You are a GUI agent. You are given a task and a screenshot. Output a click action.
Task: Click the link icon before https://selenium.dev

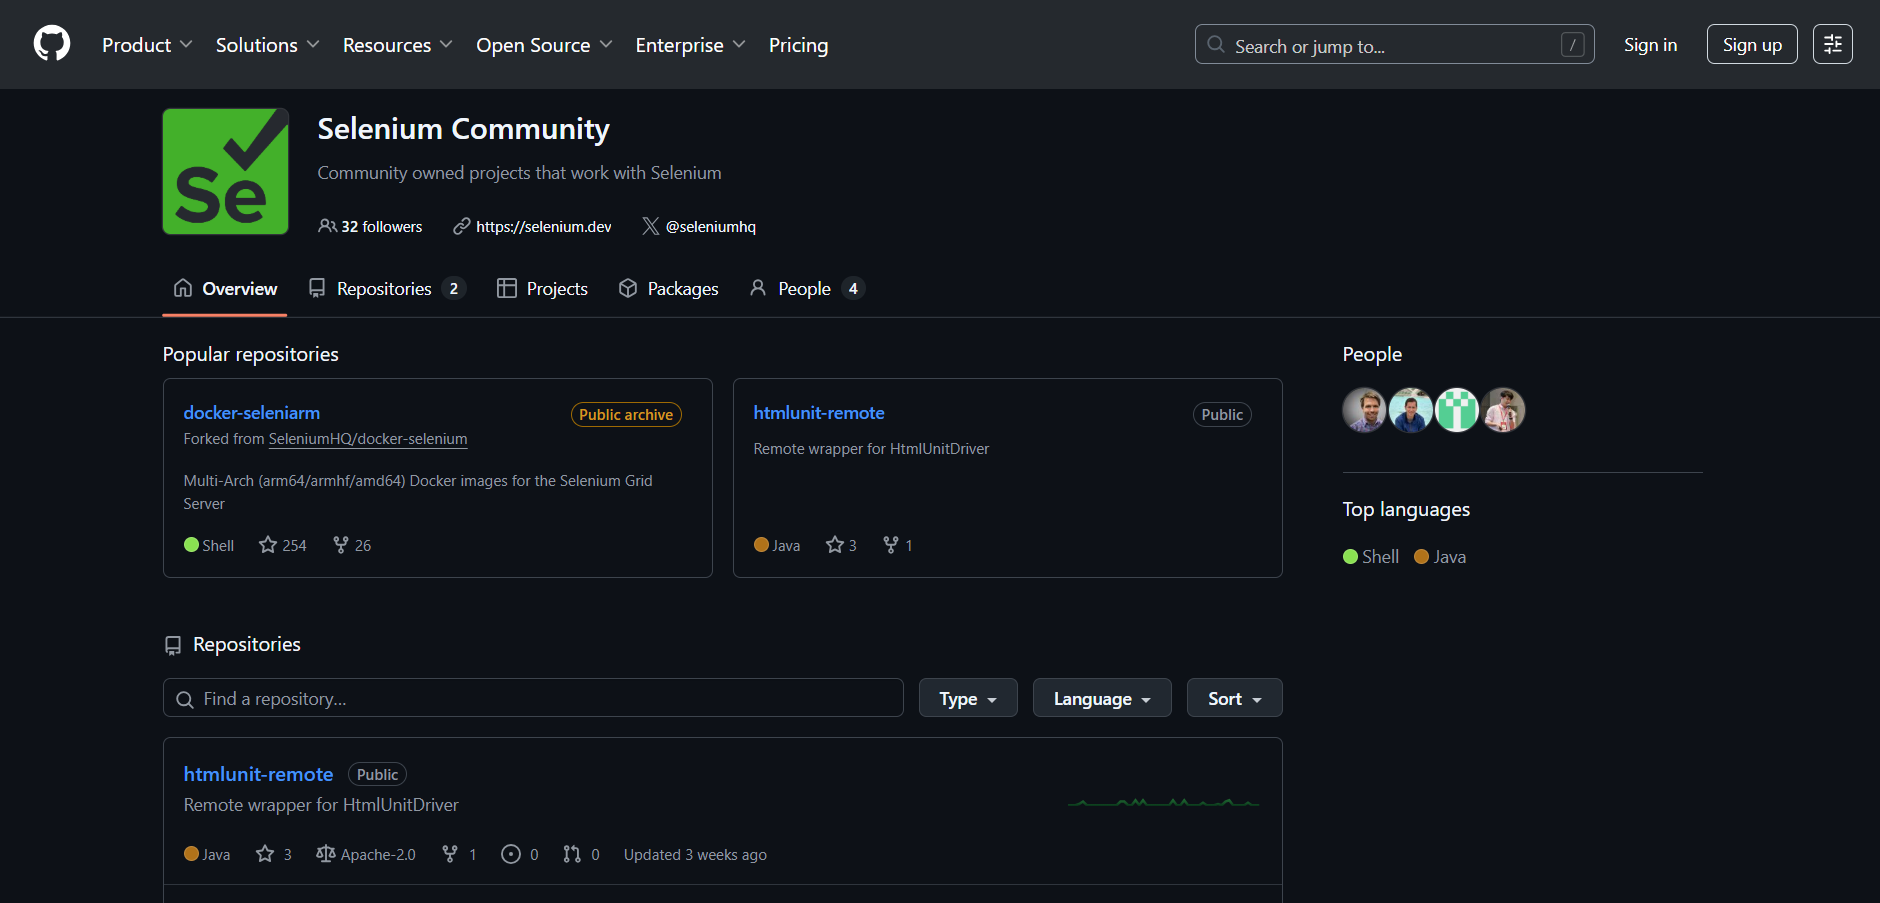[x=461, y=226]
